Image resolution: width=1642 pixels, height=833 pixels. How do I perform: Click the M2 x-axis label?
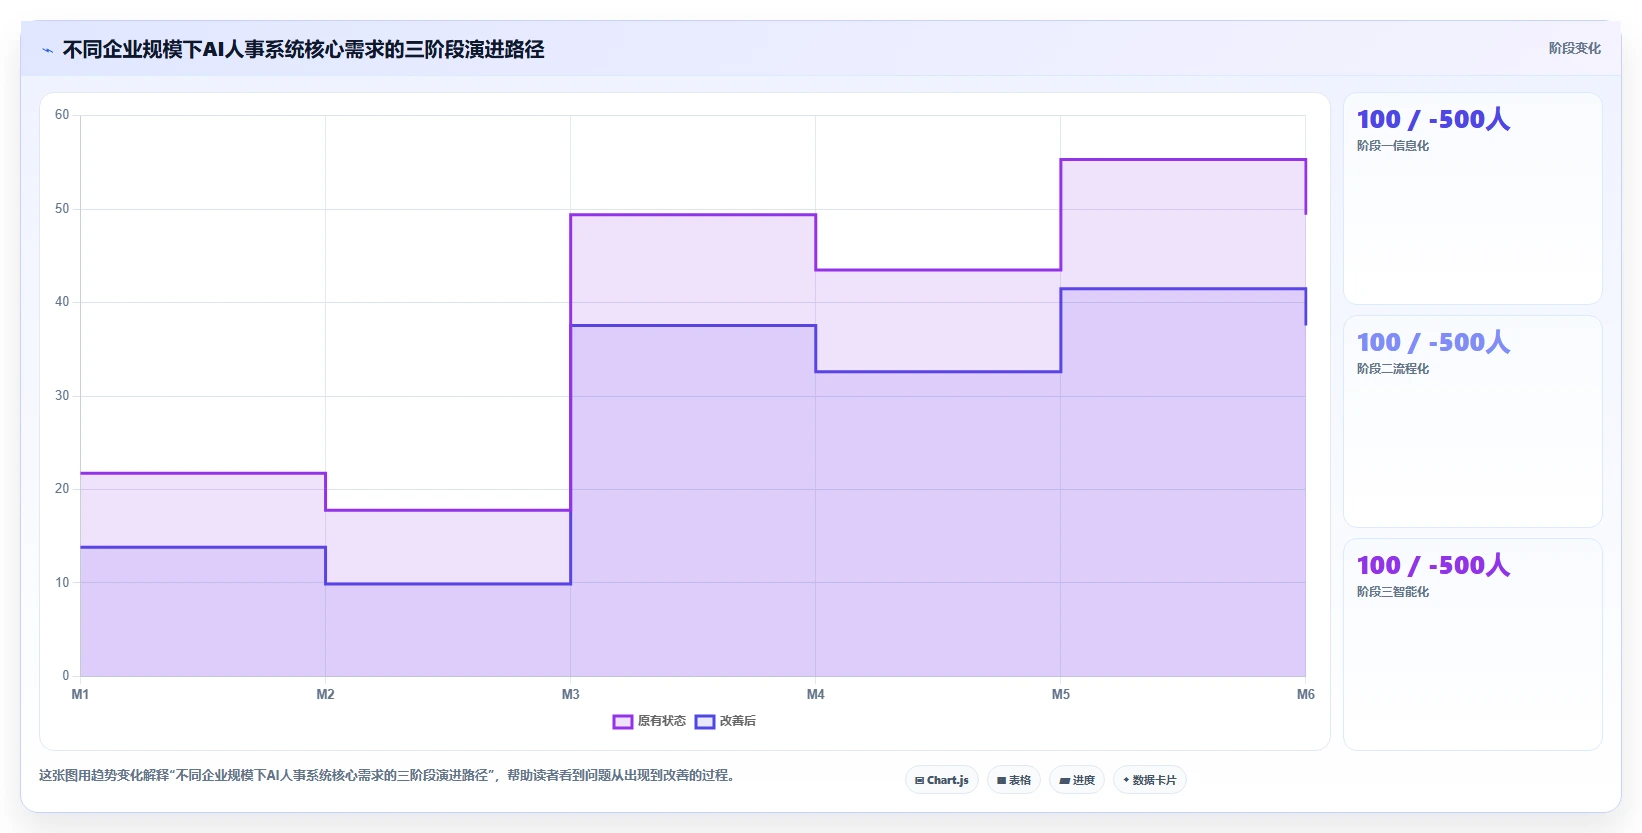[325, 694]
